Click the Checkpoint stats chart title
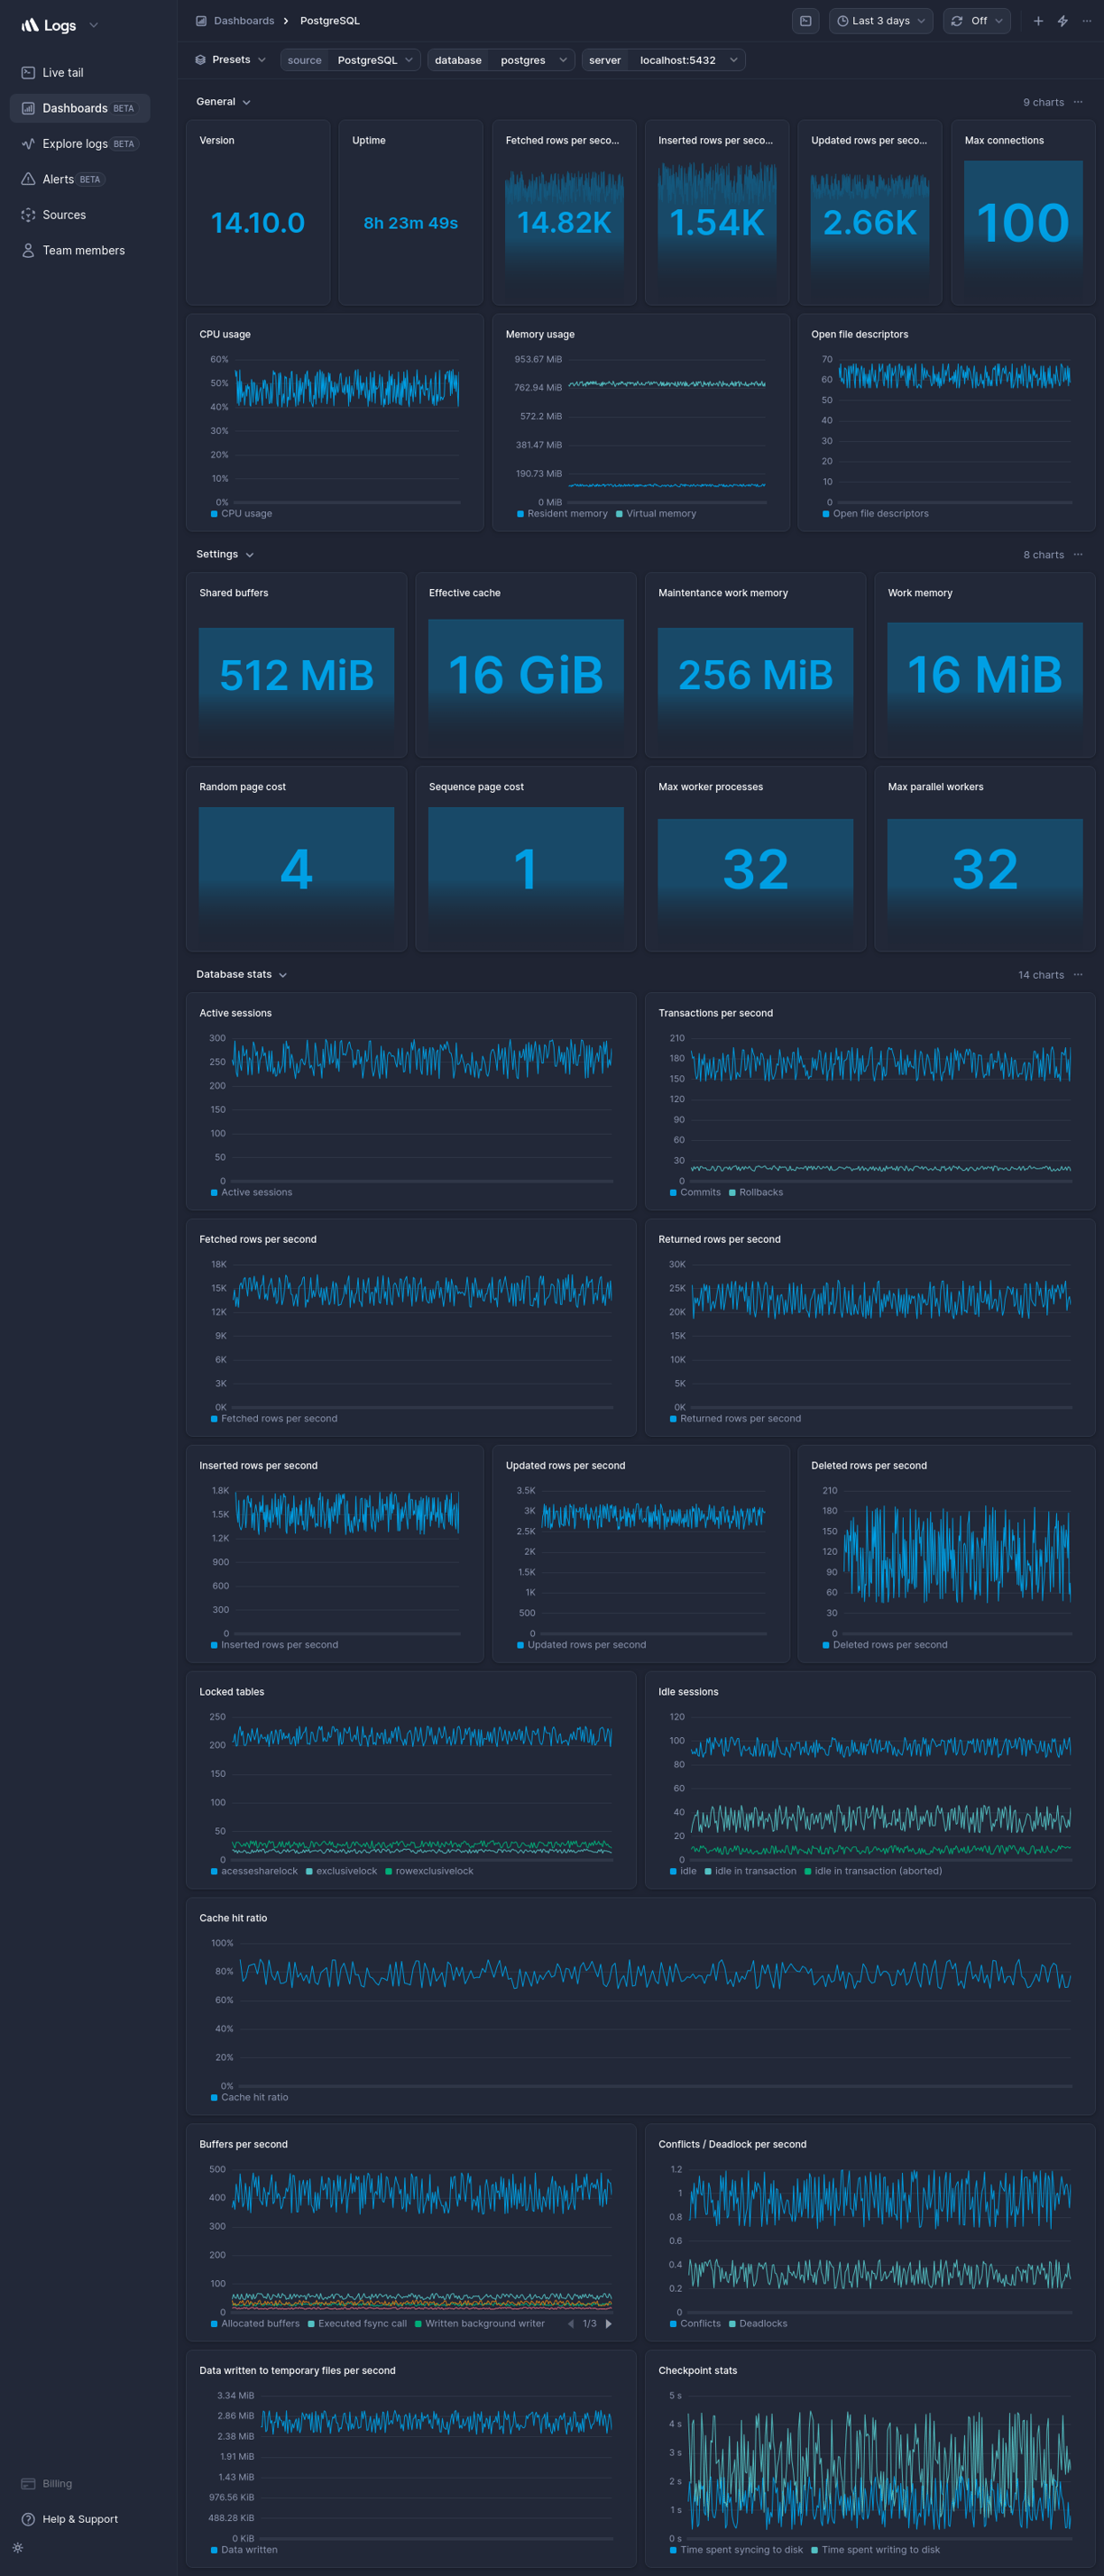 click(x=698, y=2370)
